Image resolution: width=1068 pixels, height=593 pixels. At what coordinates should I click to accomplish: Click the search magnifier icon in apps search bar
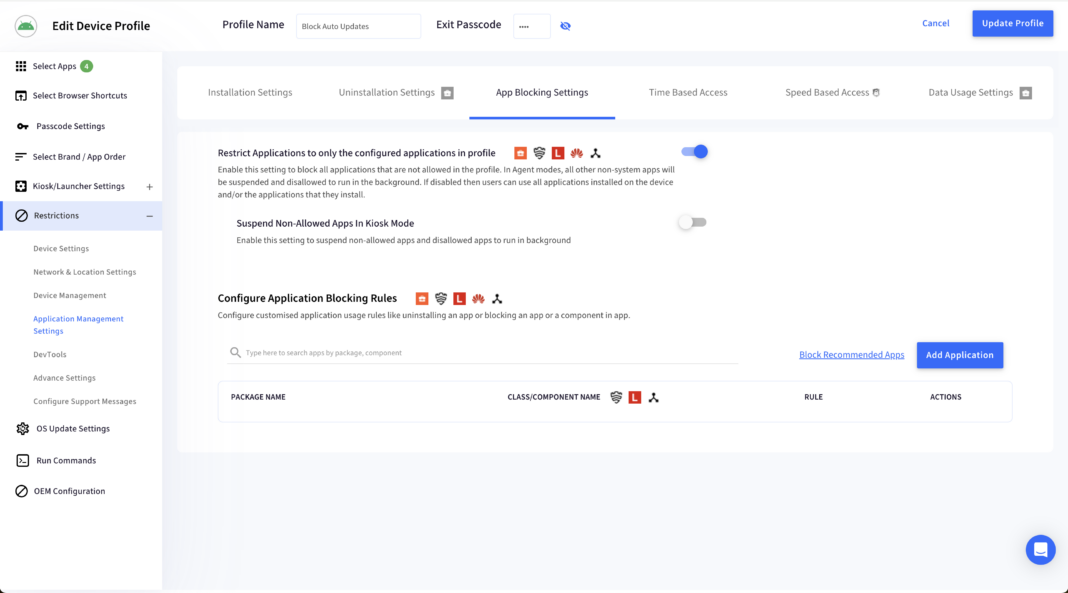(235, 353)
